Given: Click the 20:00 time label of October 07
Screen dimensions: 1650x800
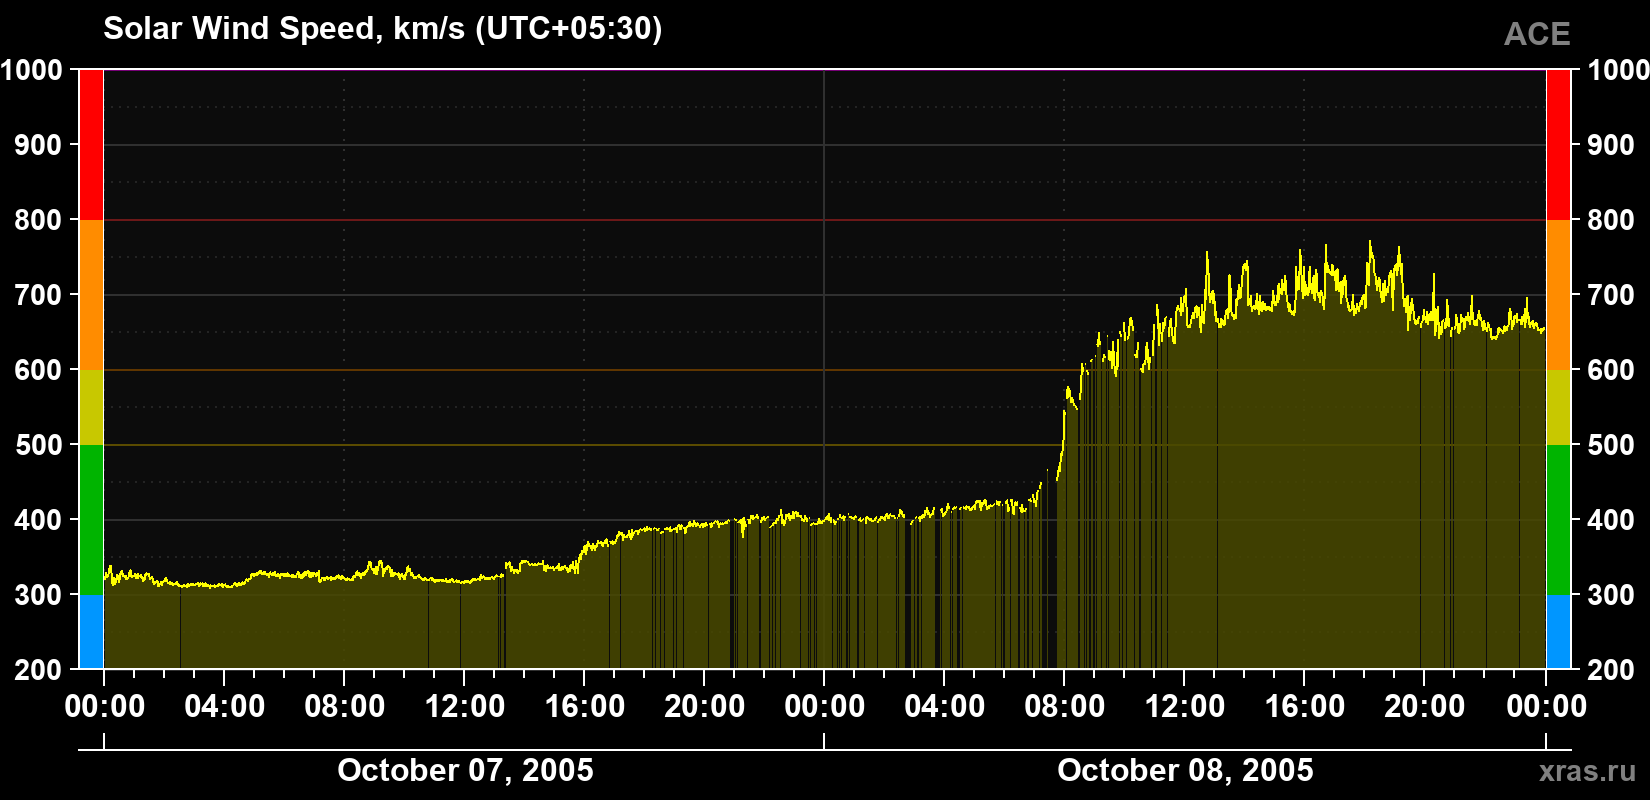Looking at the screenshot, I should 705,706.
